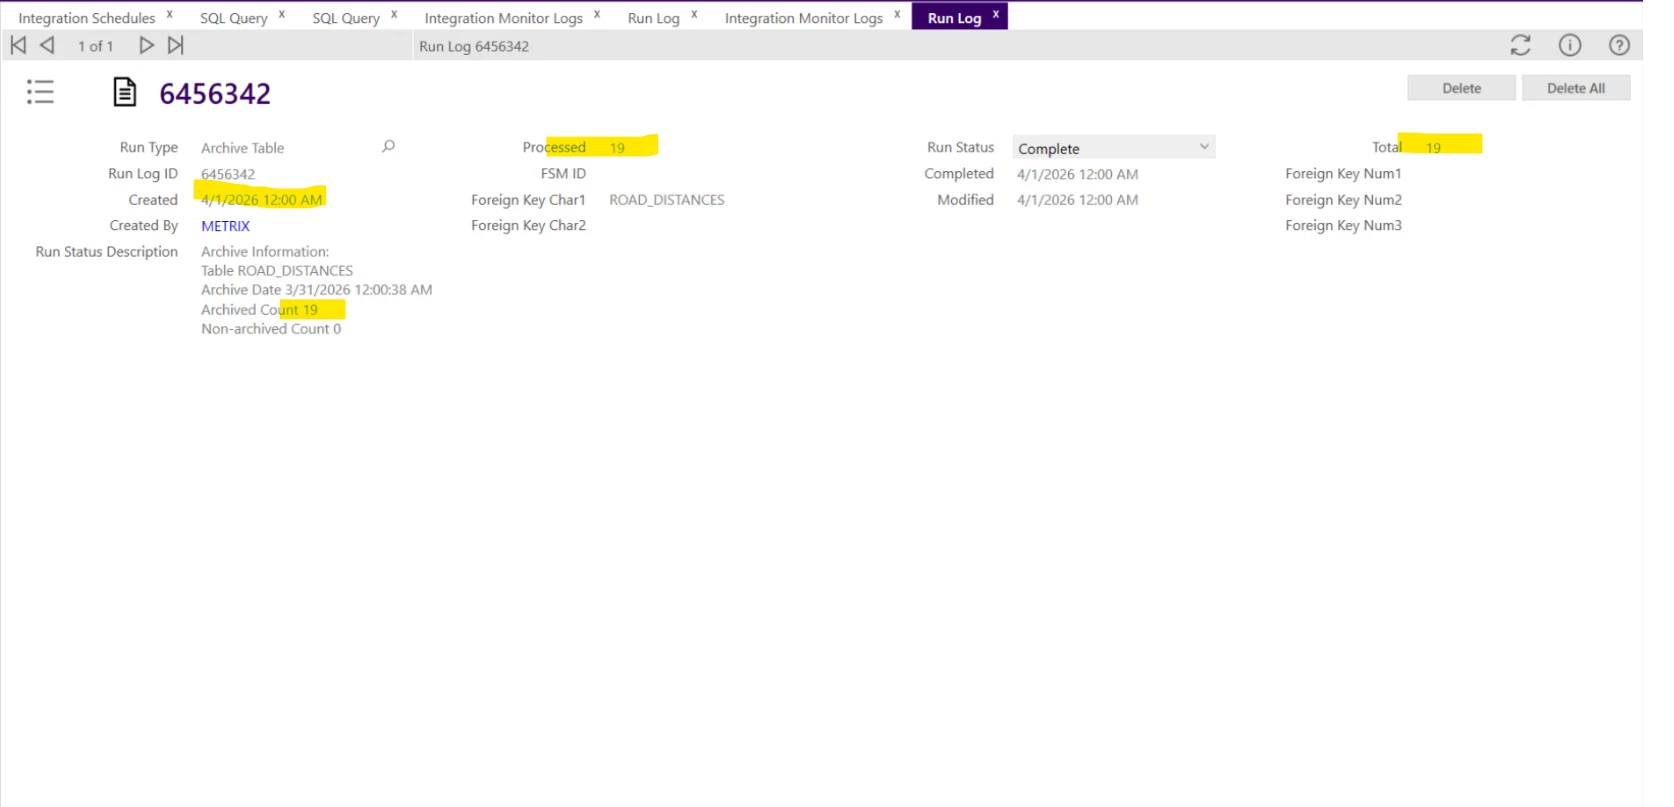Image resolution: width=1674 pixels, height=807 pixels.
Task: Click the Delete button
Action: coord(1461,88)
